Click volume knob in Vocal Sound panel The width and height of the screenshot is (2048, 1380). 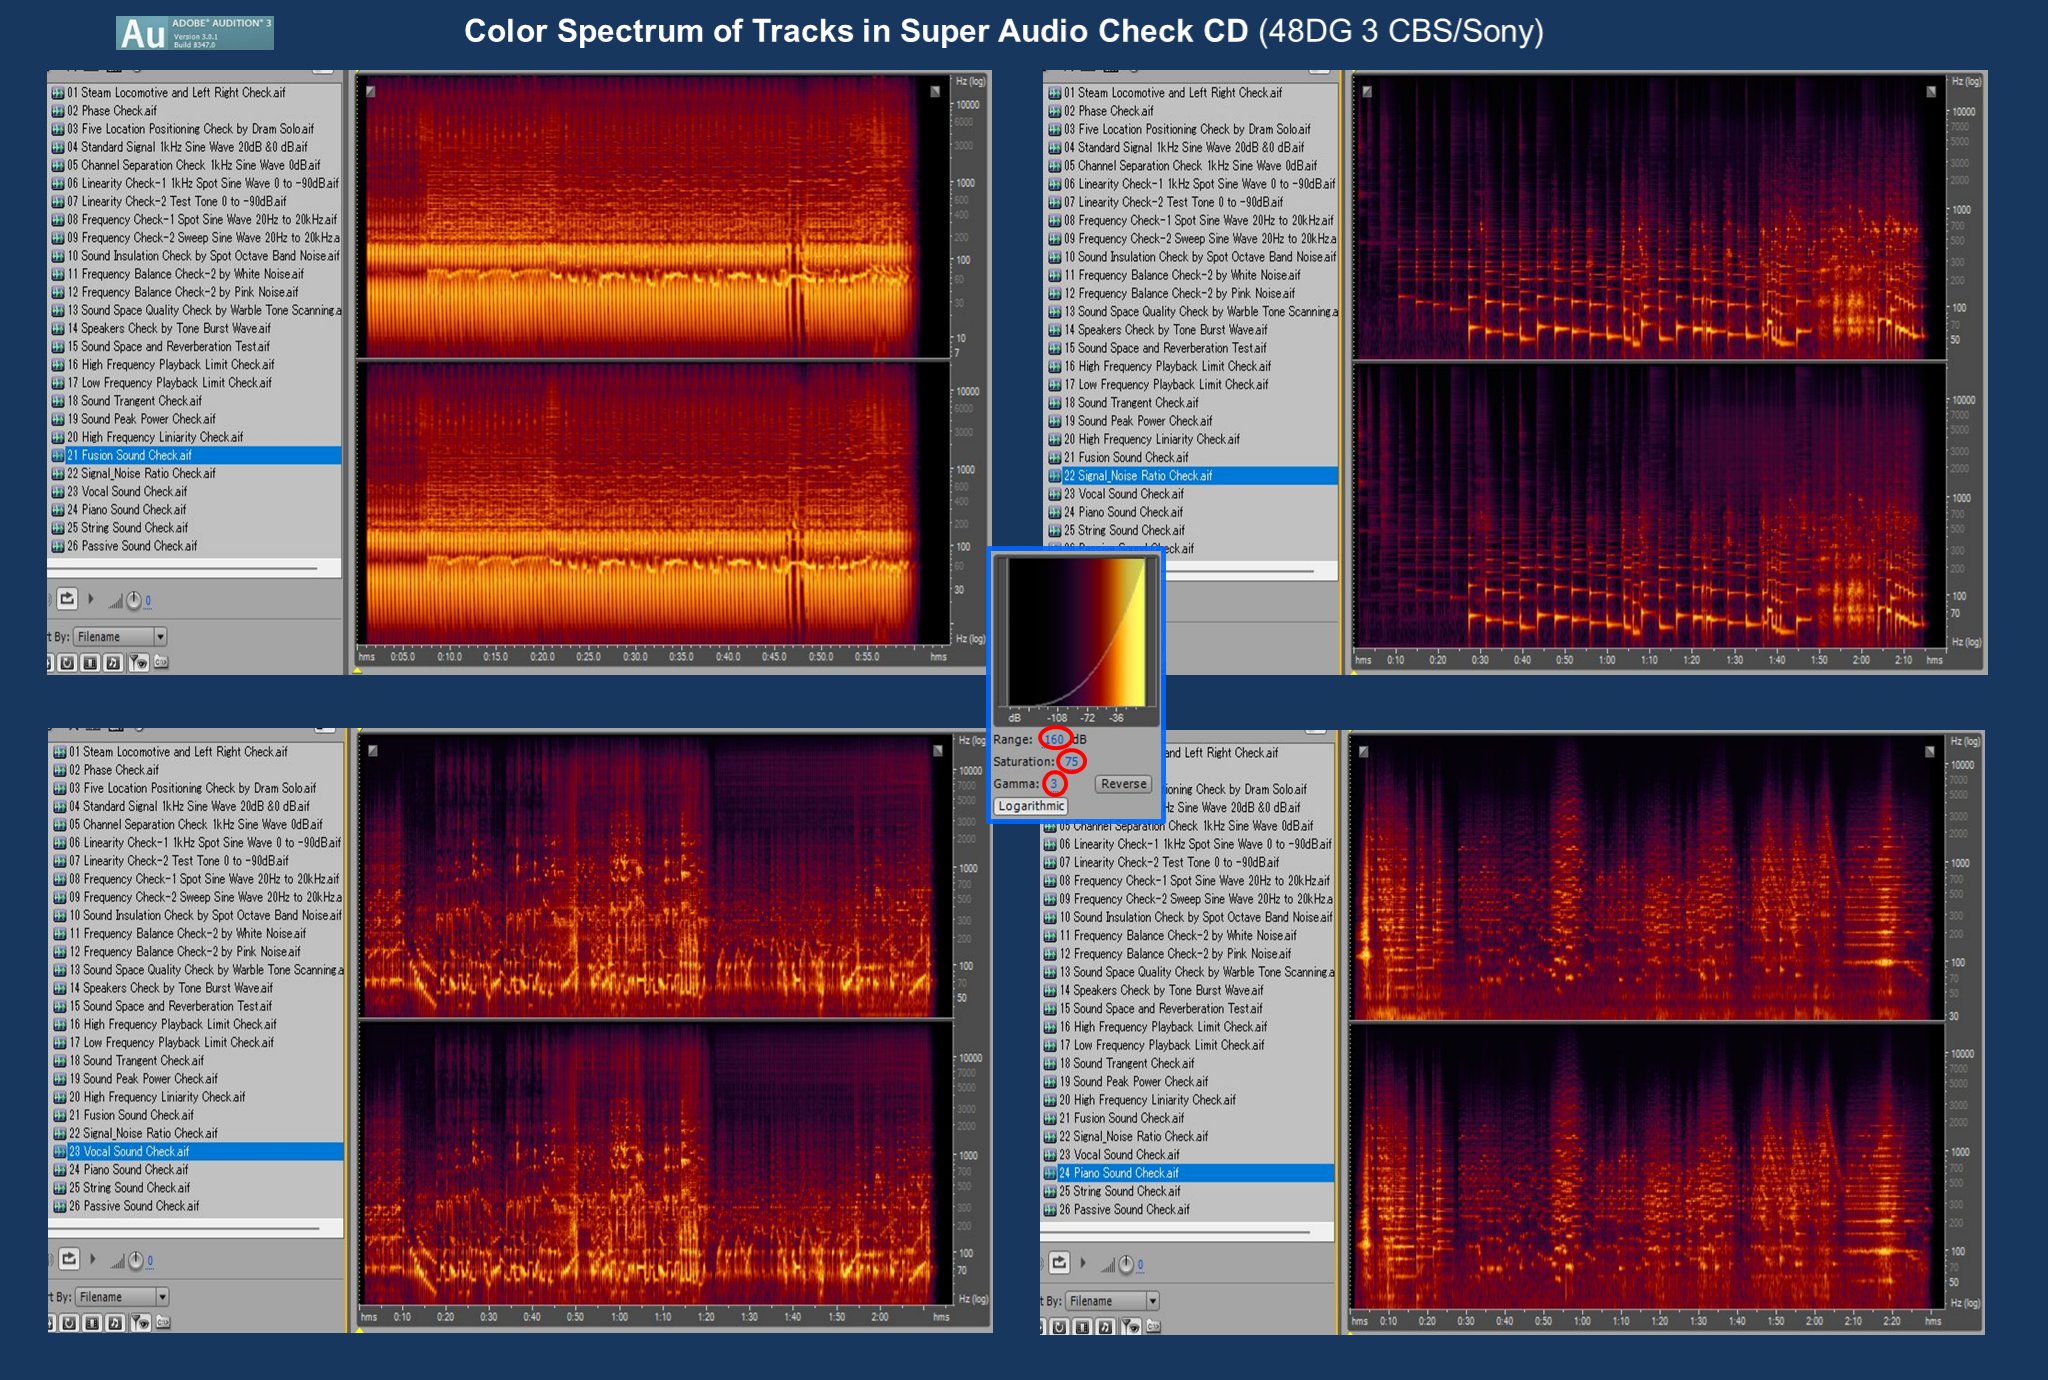tap(135, 1261)
